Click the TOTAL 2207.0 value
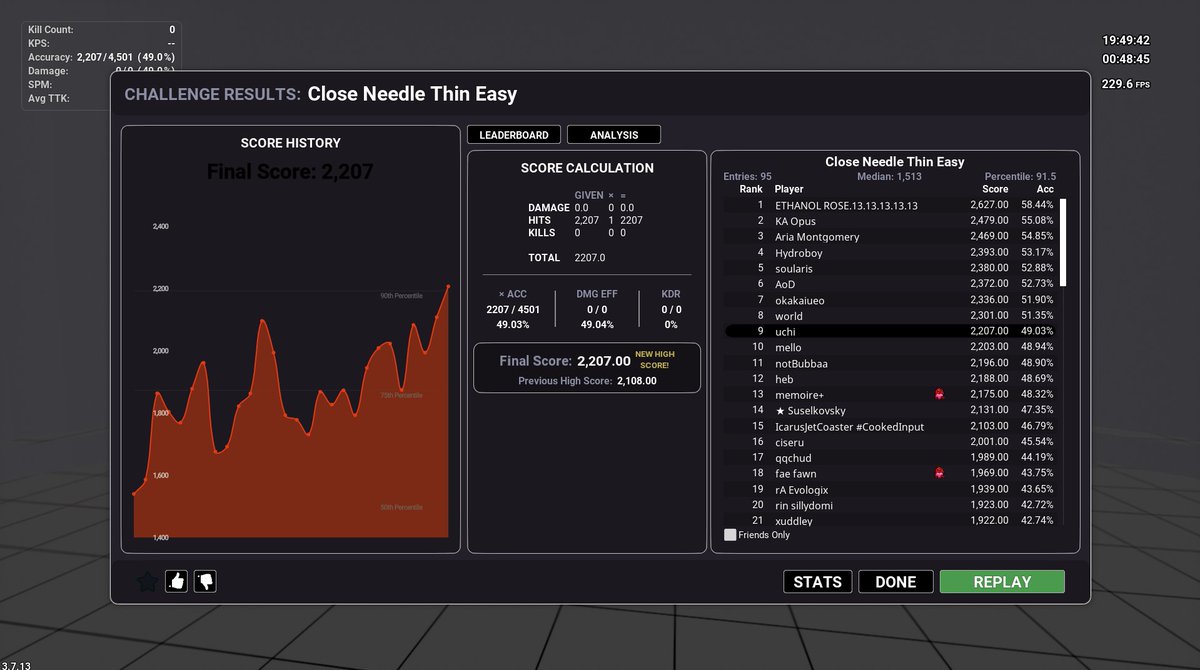Viewport: 1200px width, 670px height. point(590,257)
